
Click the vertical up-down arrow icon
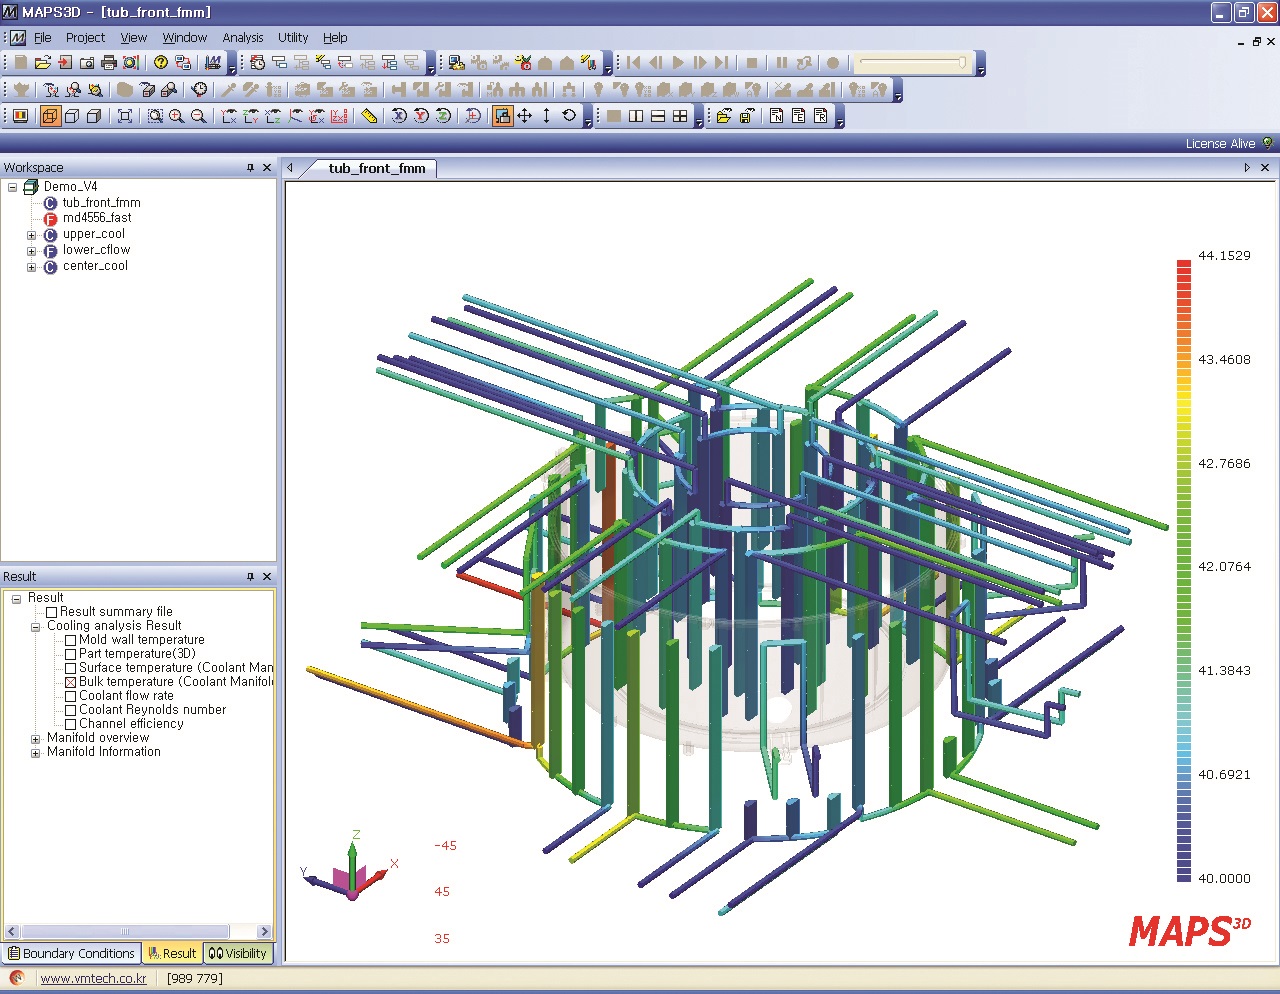click(547, 116)
